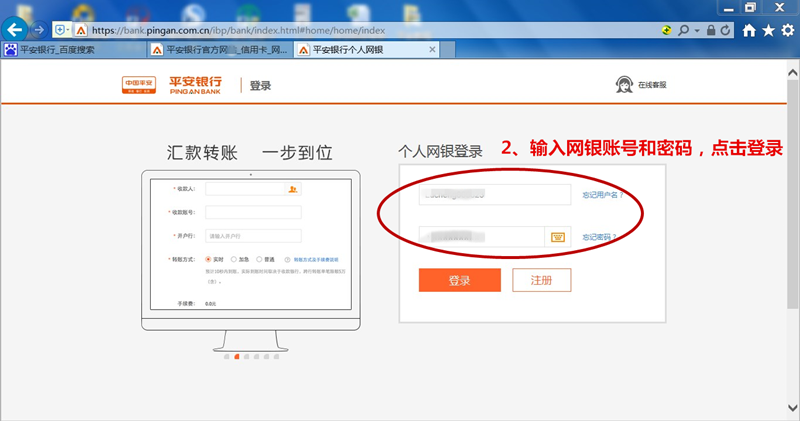Open a new tab with the blank tab button
Screen dimensions: 800x421
click(447, 49)
